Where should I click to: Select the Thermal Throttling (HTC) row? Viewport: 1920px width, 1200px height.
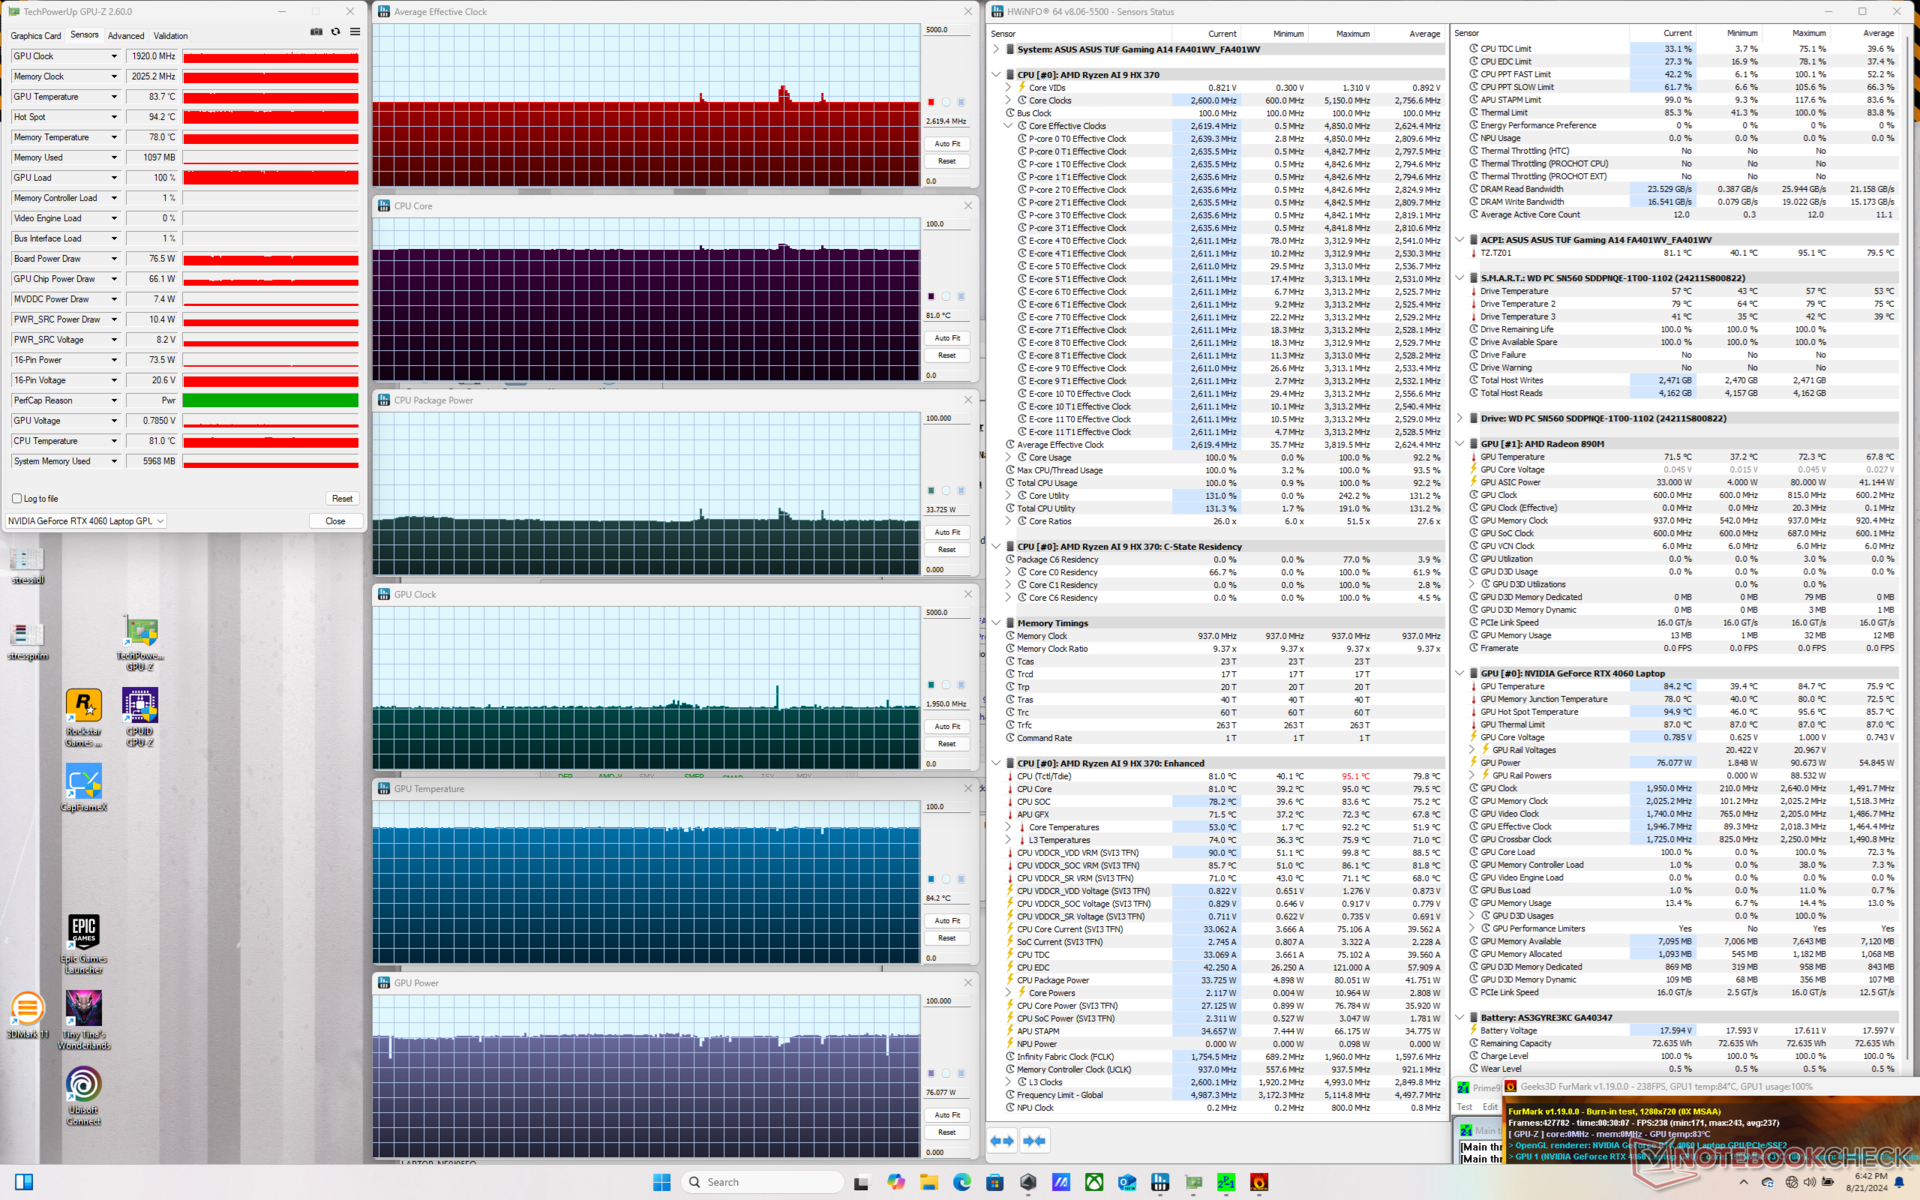(1683, 151)
